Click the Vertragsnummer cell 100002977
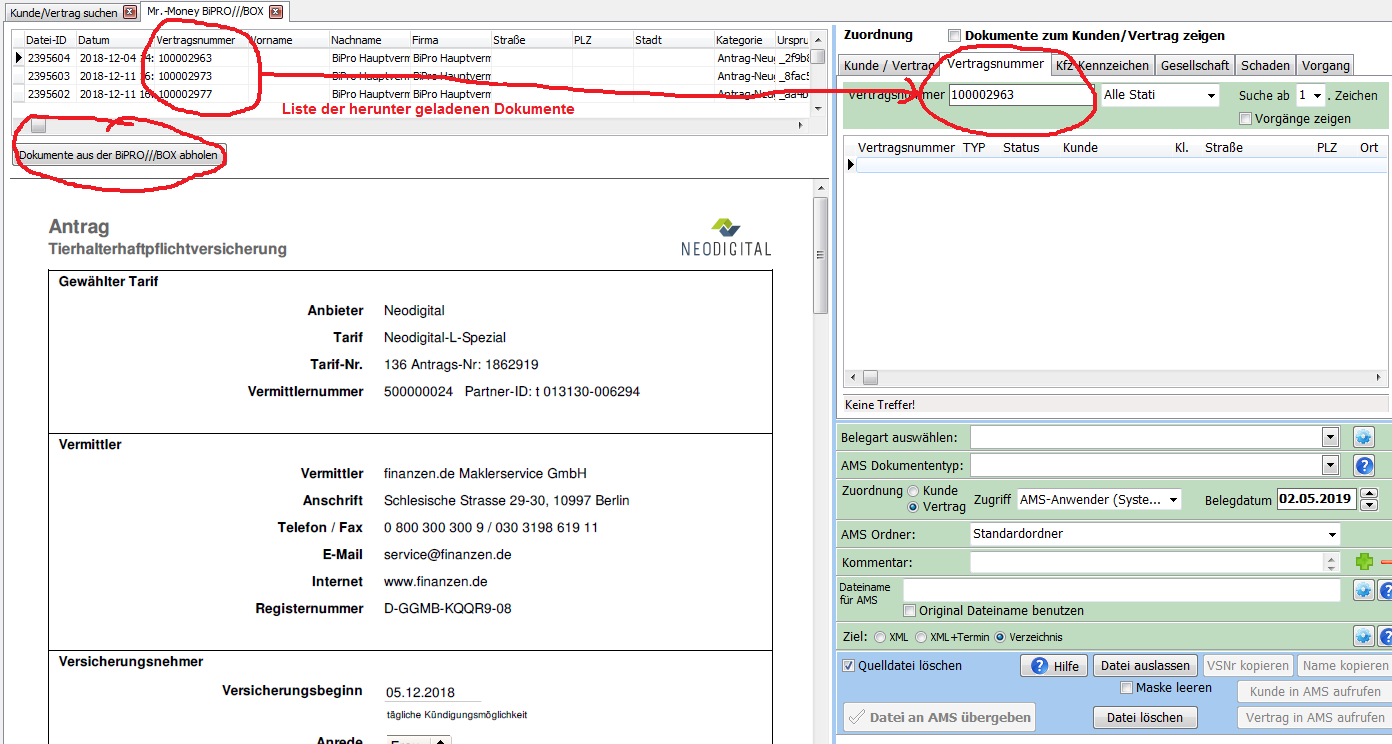 (x=201, y=94)
